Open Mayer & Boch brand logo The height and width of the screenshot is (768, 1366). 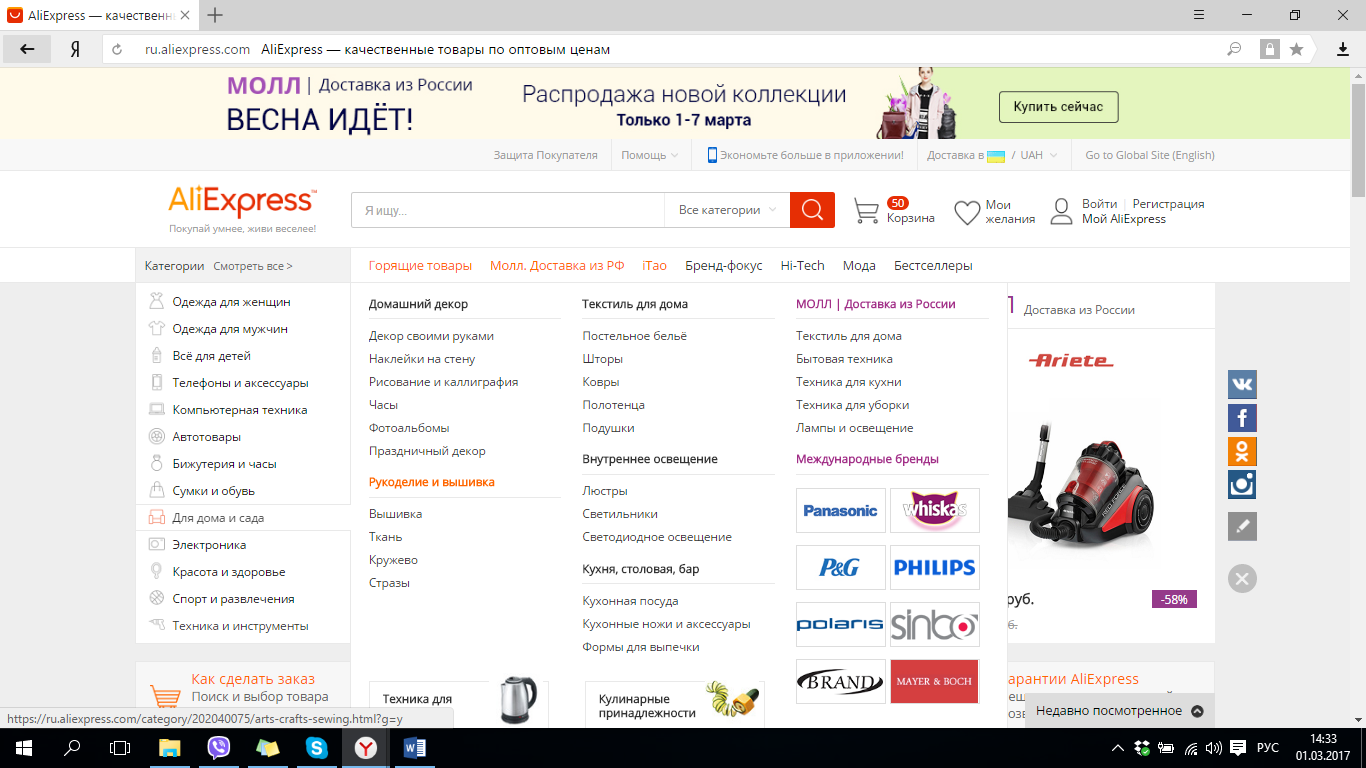(935, 681)
